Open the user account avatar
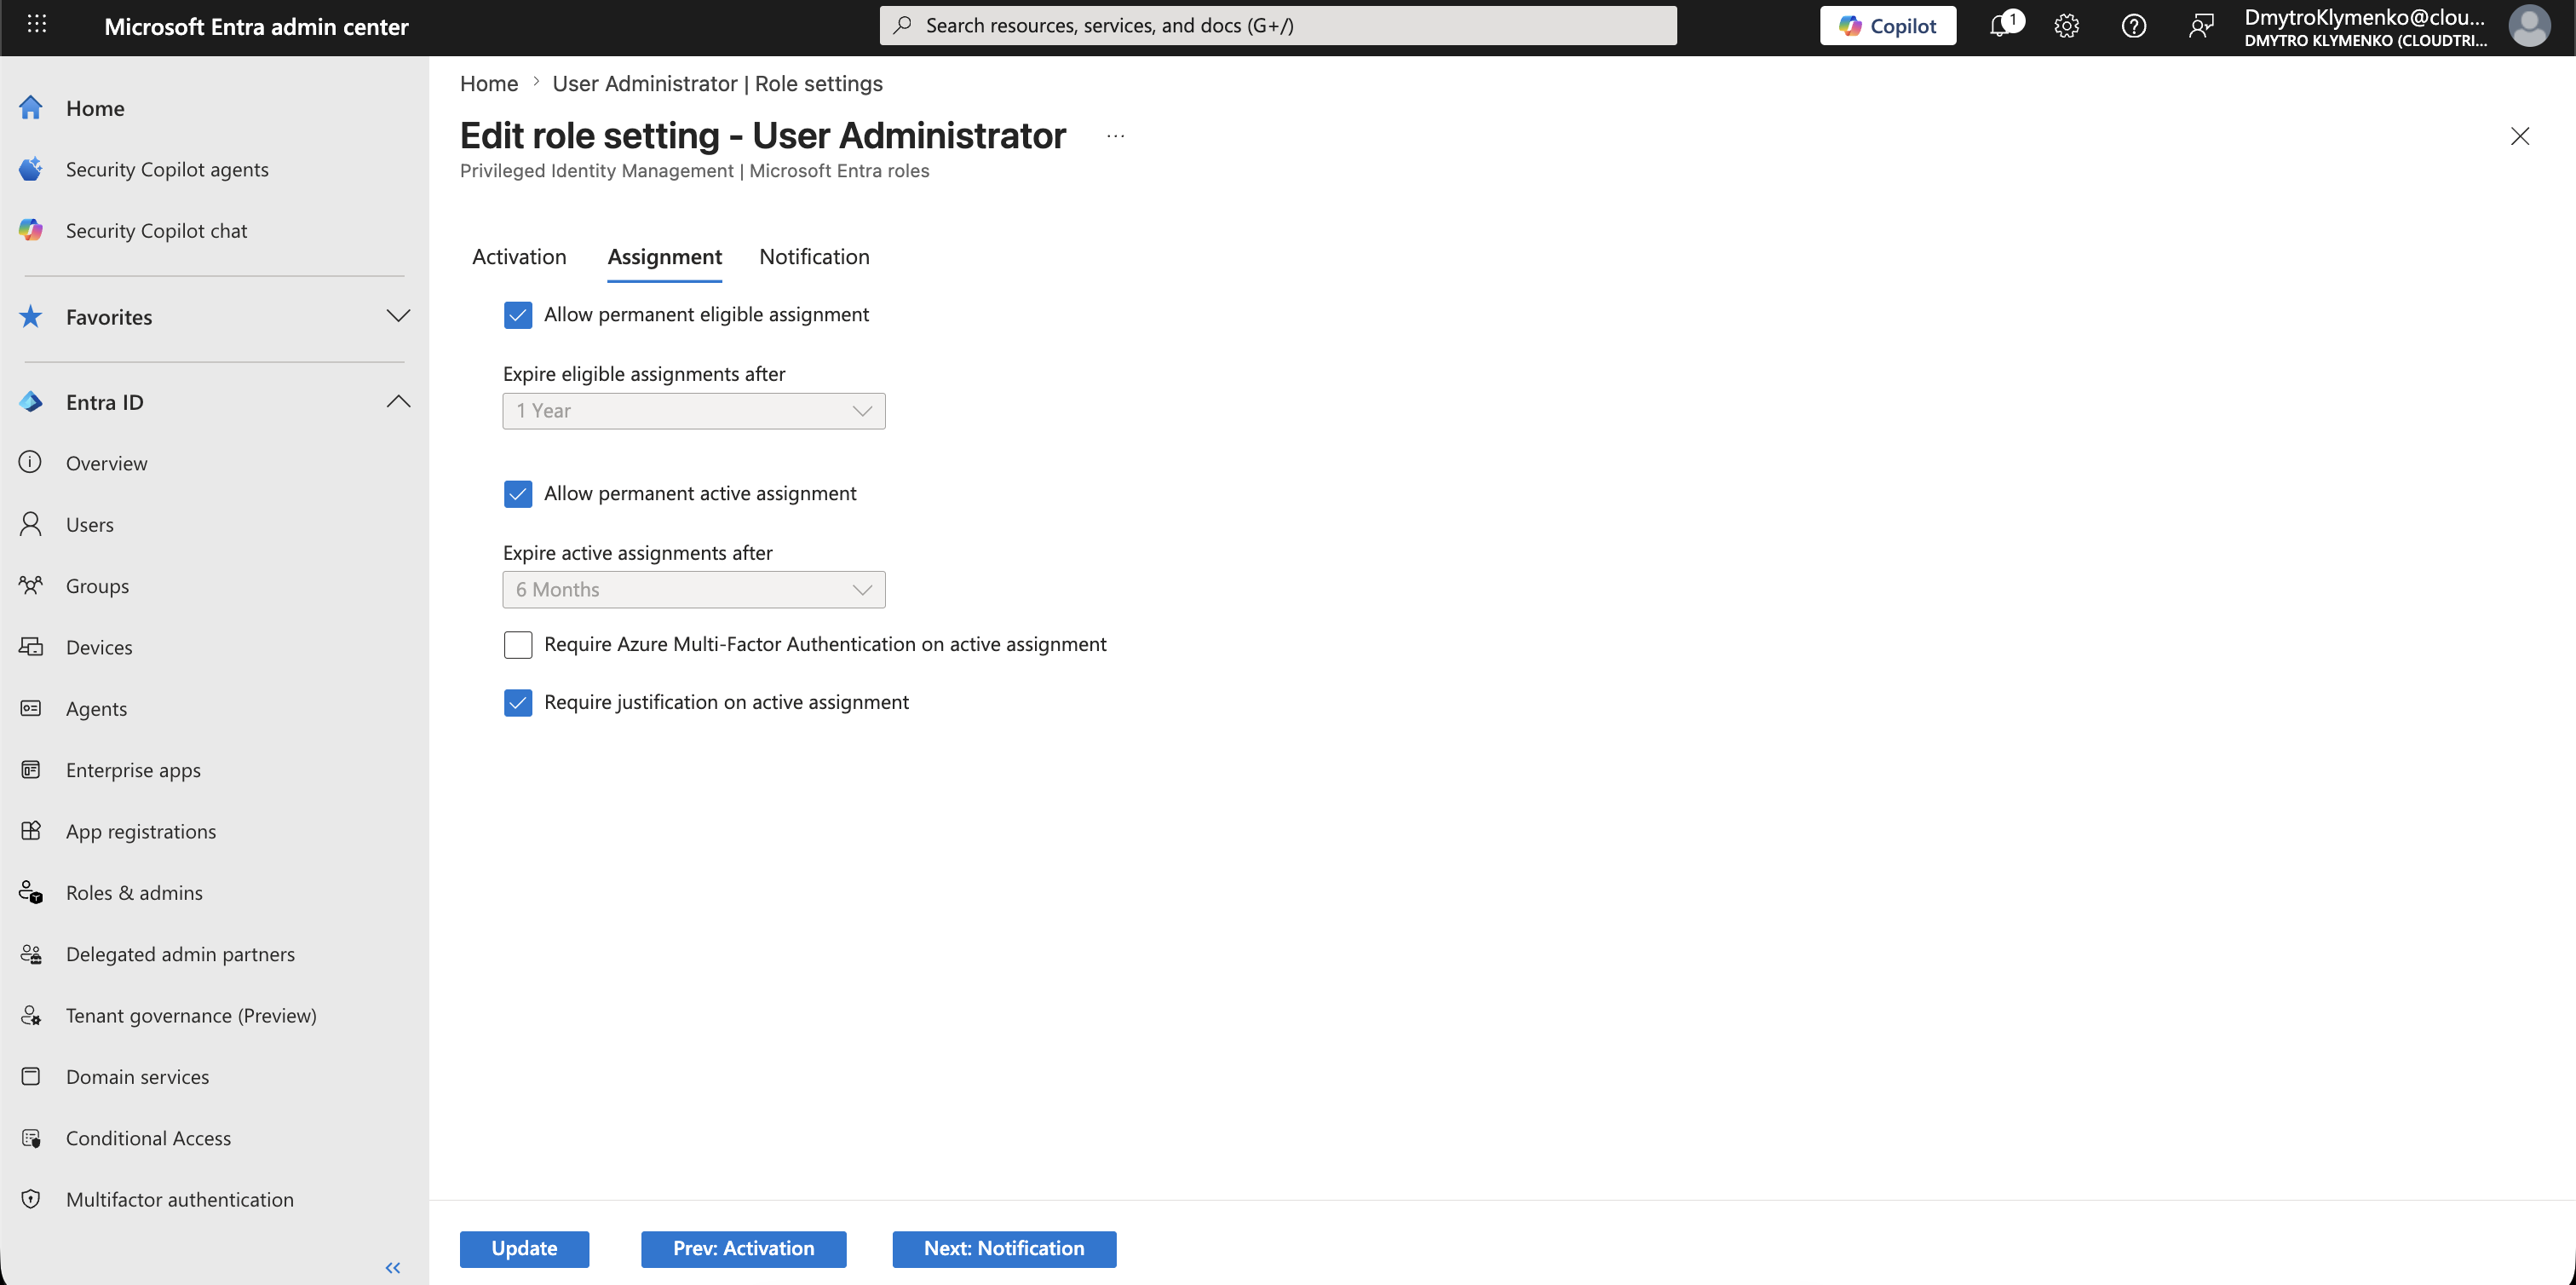The image size is (2576, 1285). 2528,26
